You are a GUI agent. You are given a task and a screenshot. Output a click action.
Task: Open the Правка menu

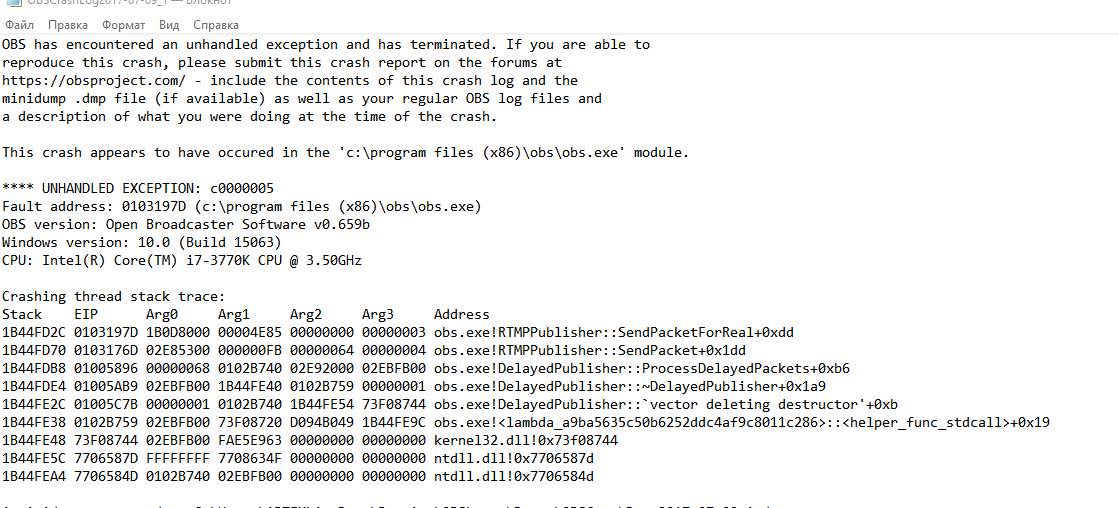(68, 25)
